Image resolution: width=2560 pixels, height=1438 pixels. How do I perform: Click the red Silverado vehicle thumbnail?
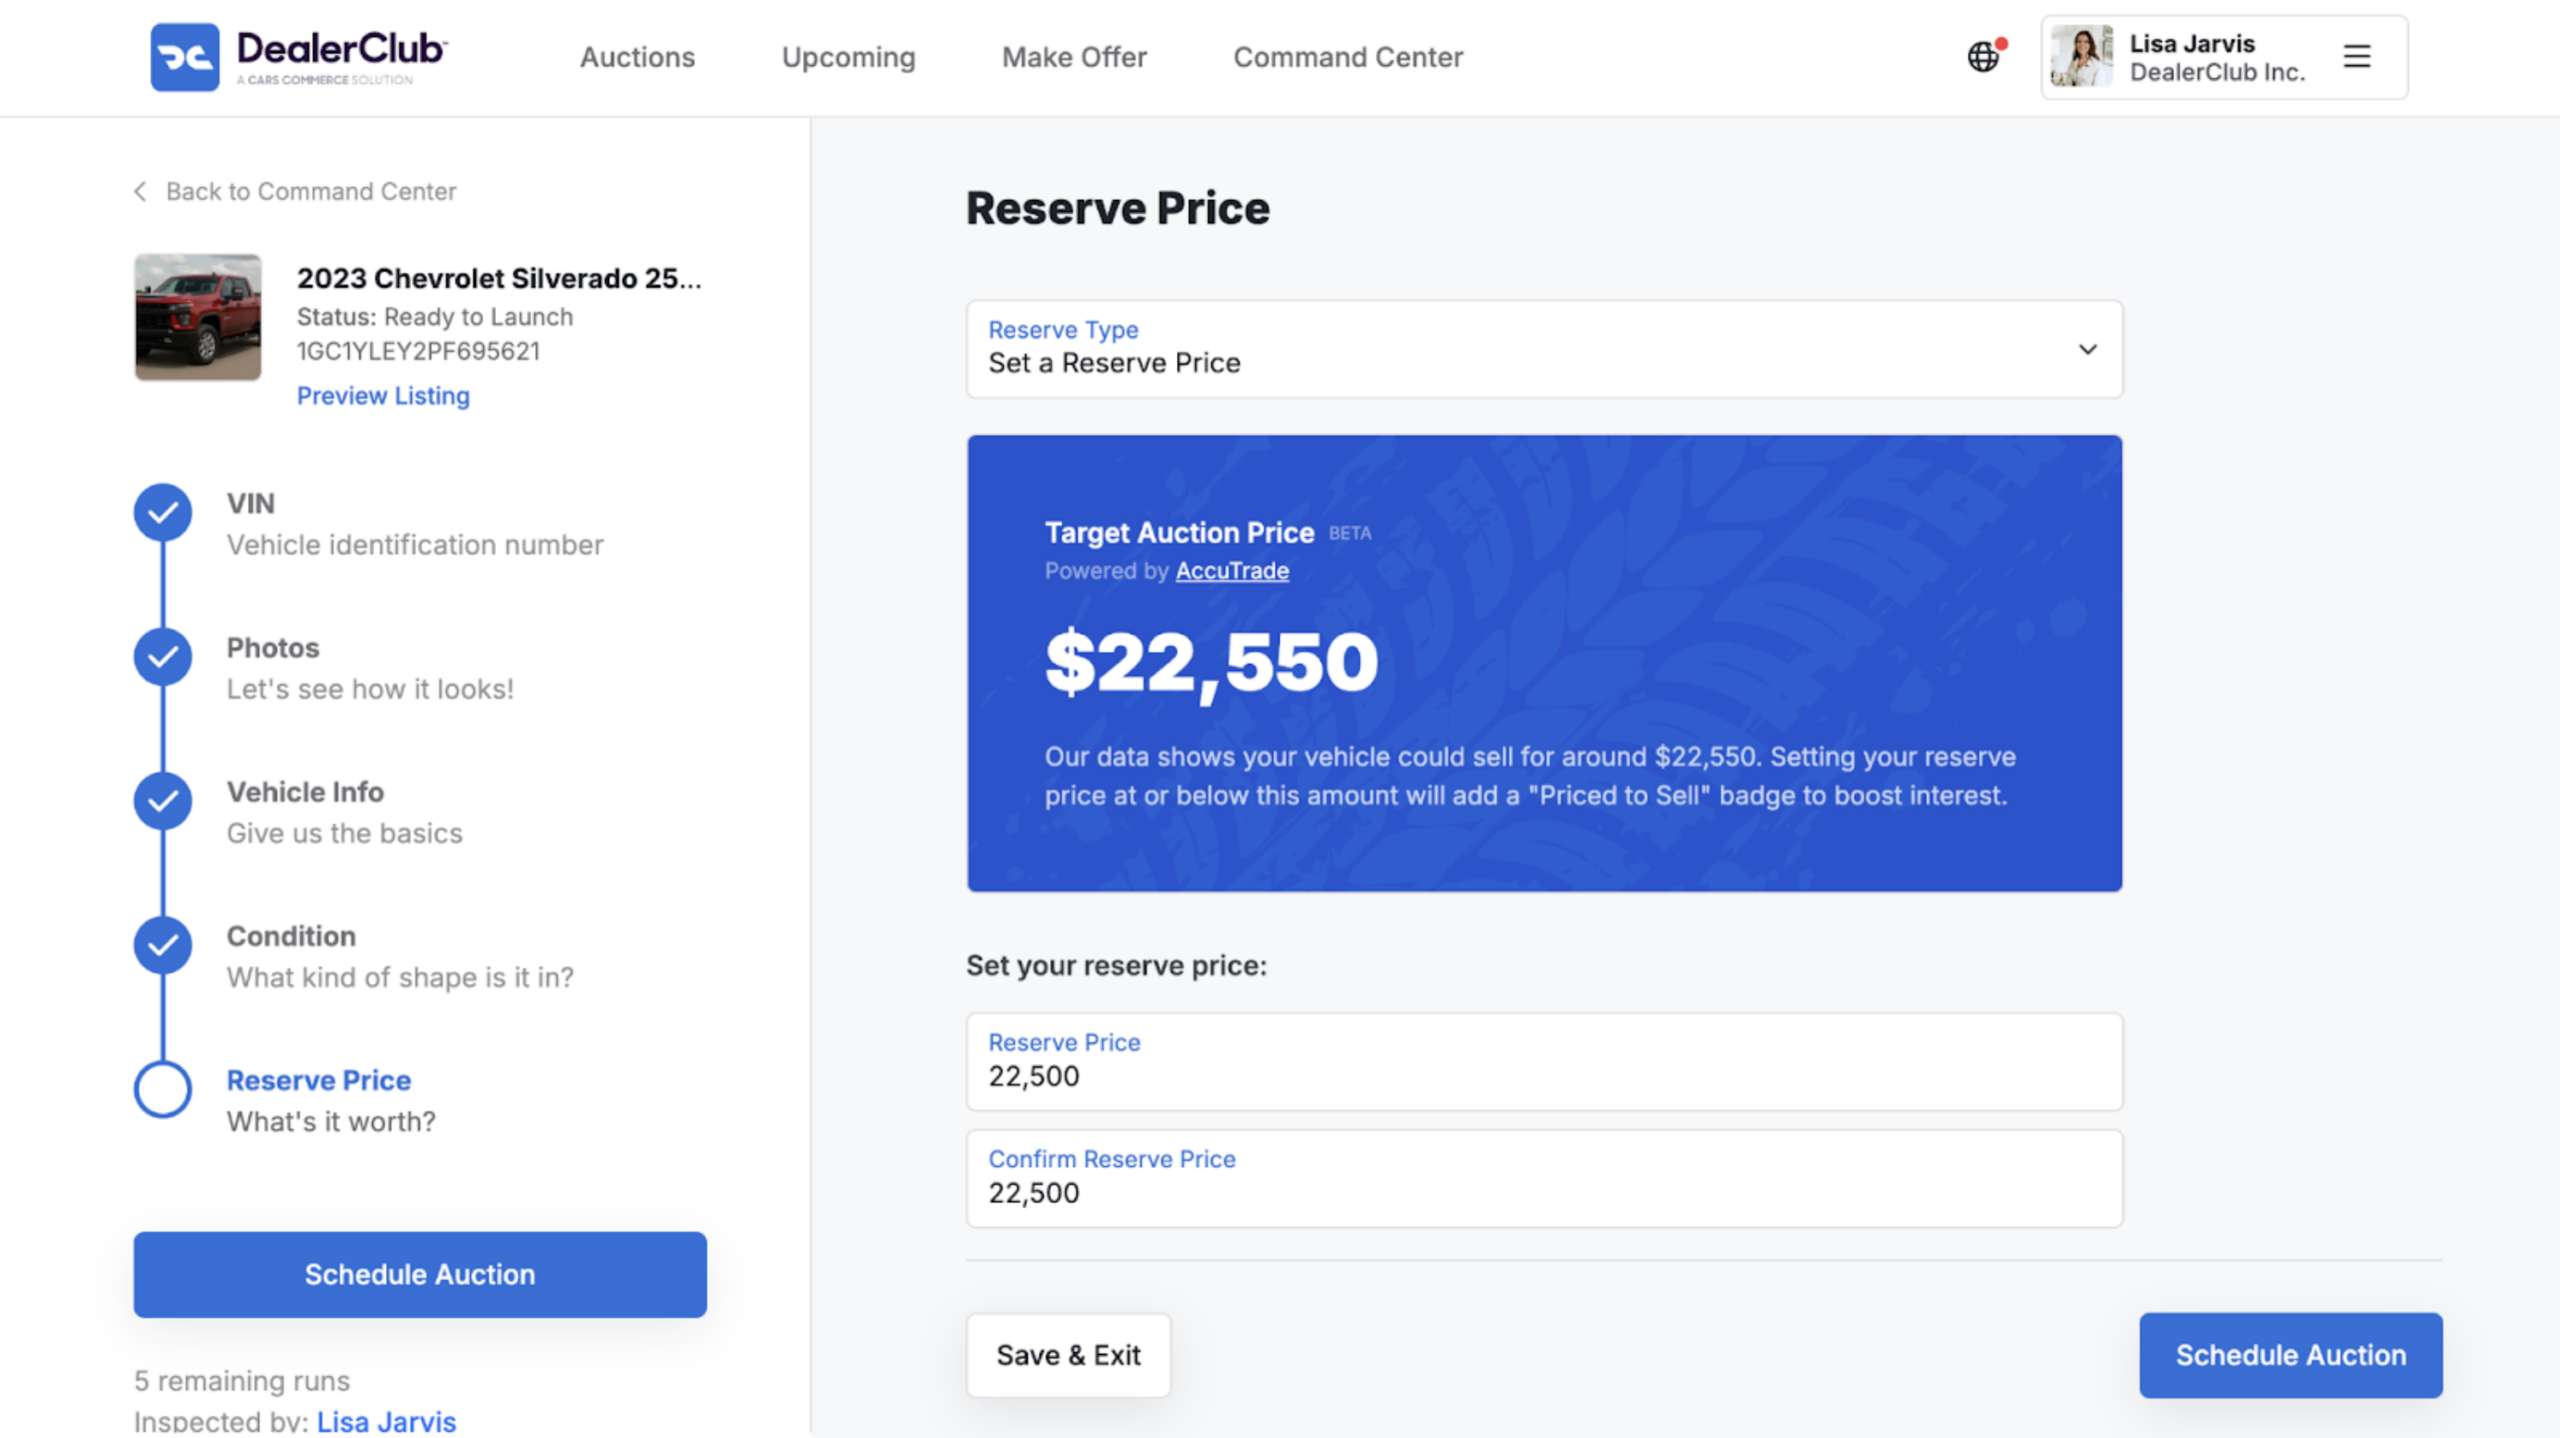[198, 317]
